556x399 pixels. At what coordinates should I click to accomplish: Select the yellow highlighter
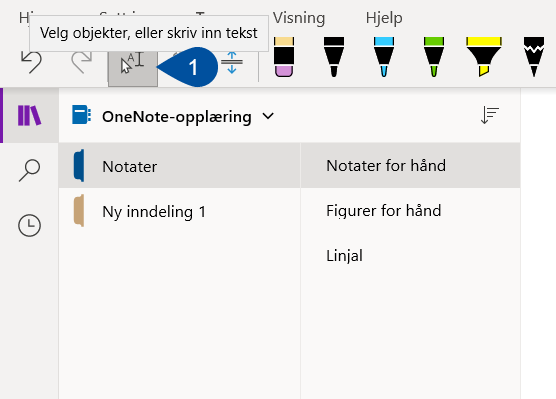tap(484, 57)
